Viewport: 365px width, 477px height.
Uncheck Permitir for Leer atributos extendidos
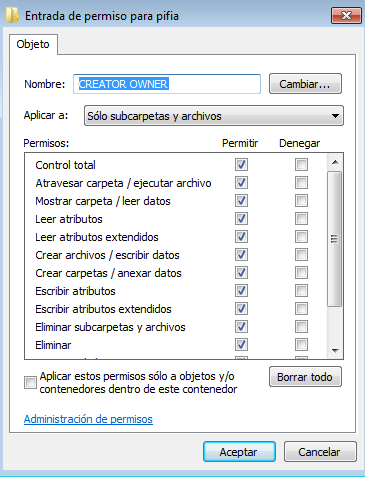point(241,236)
